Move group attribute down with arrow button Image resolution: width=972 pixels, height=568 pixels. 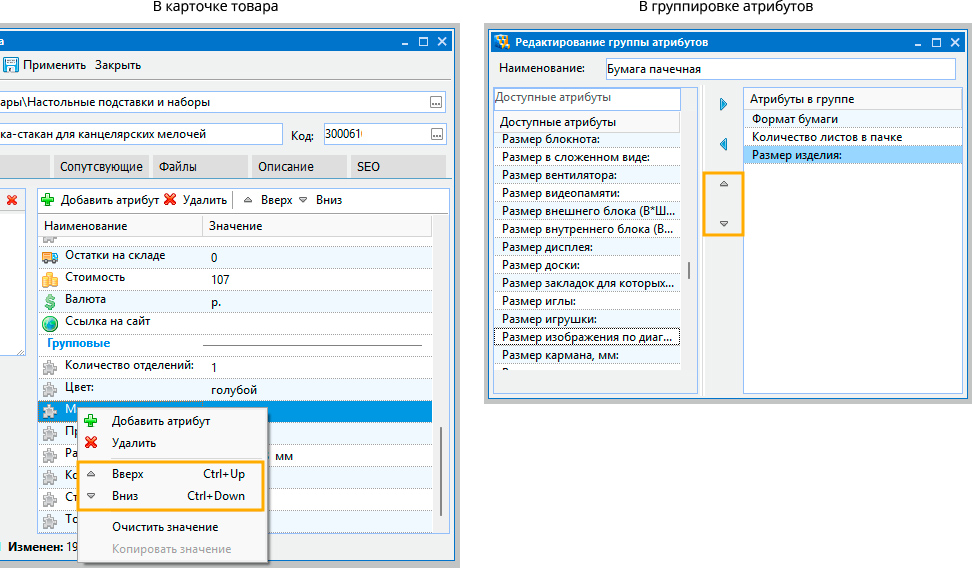pos(723,223)
